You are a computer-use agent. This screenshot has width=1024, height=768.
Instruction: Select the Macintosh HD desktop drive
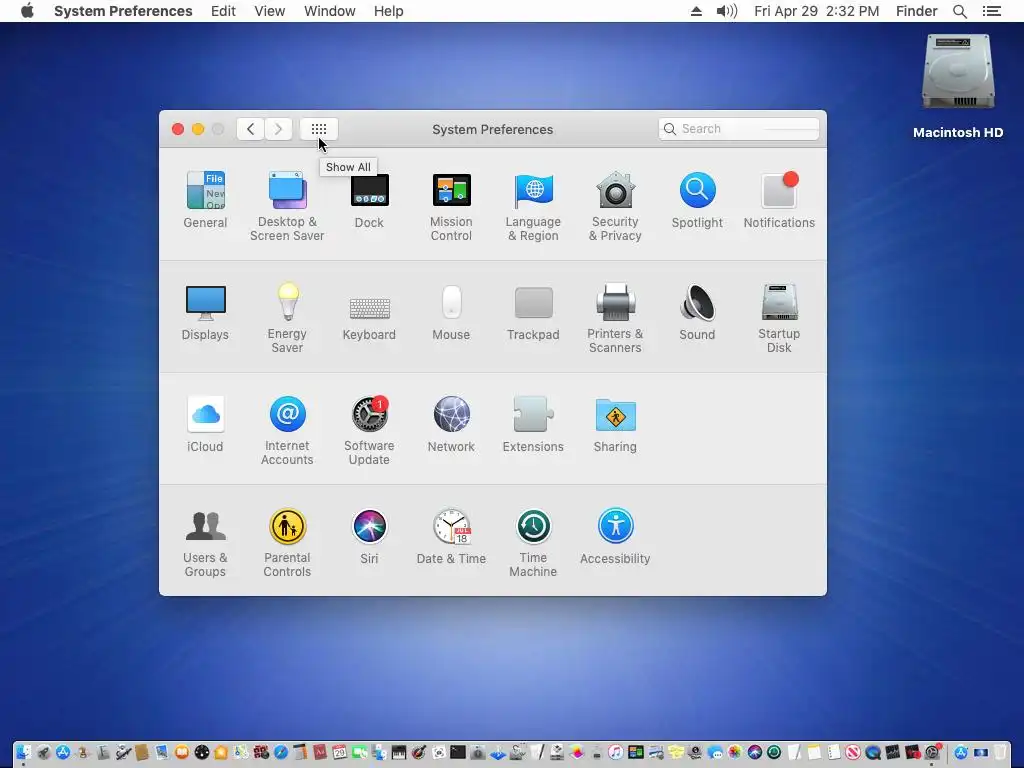pos(958,86)
